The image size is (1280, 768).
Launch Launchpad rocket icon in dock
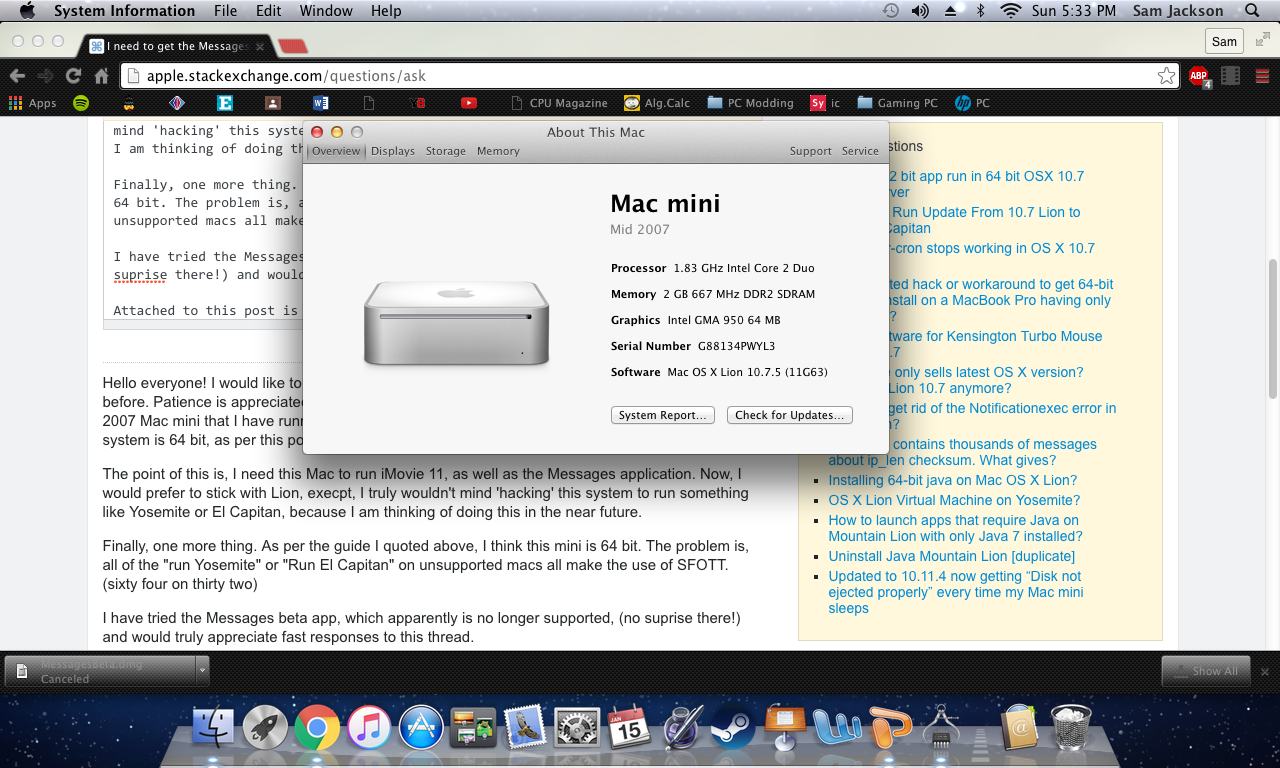click(265, 727)
